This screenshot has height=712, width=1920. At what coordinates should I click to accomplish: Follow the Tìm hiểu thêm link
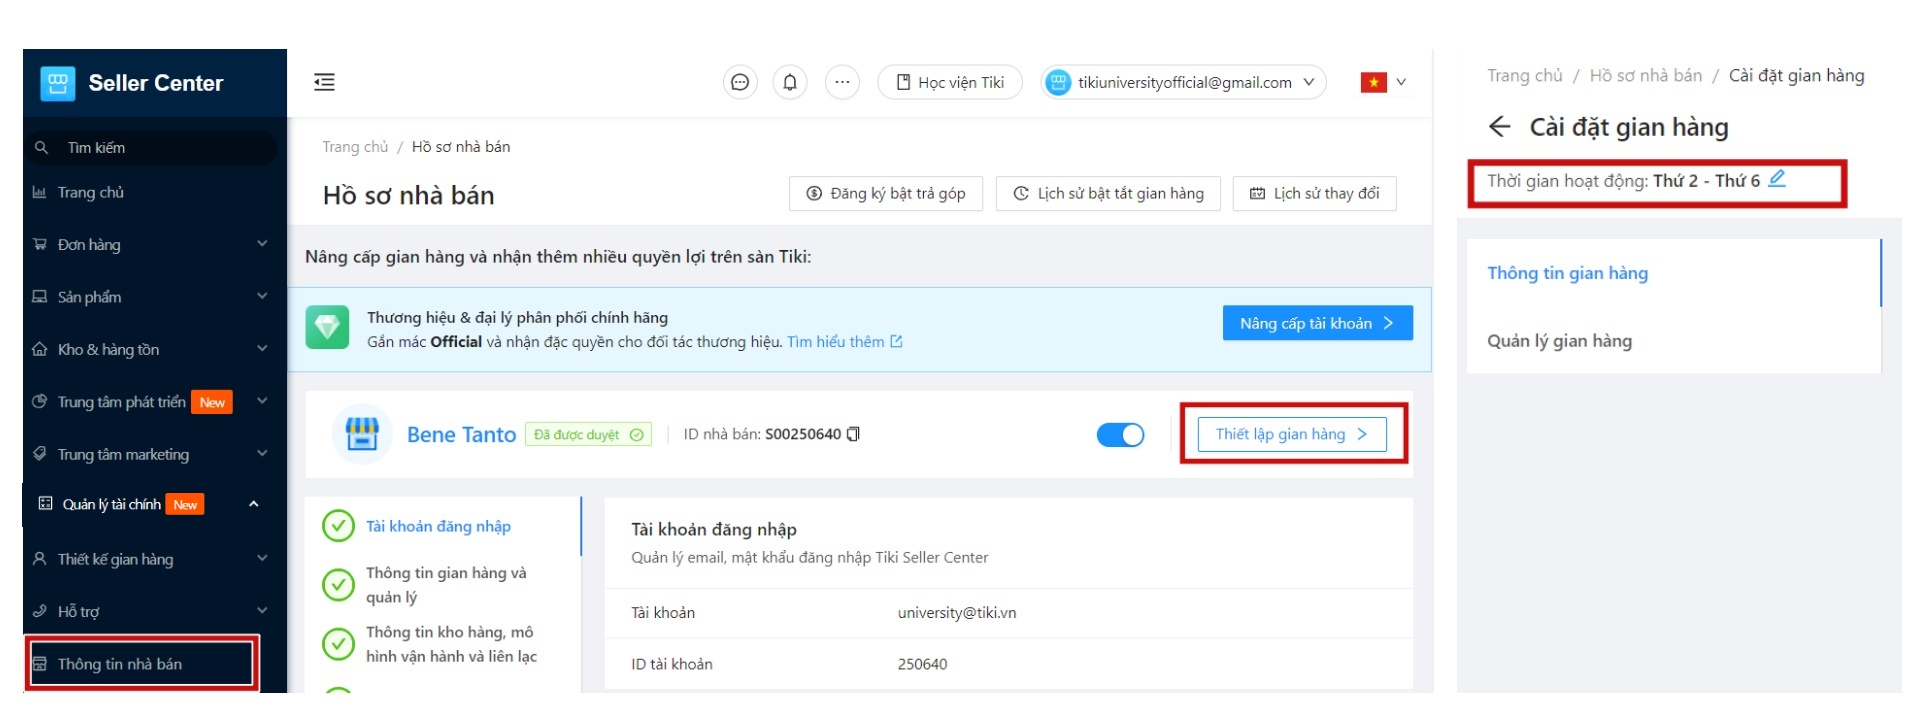[844, 342]
